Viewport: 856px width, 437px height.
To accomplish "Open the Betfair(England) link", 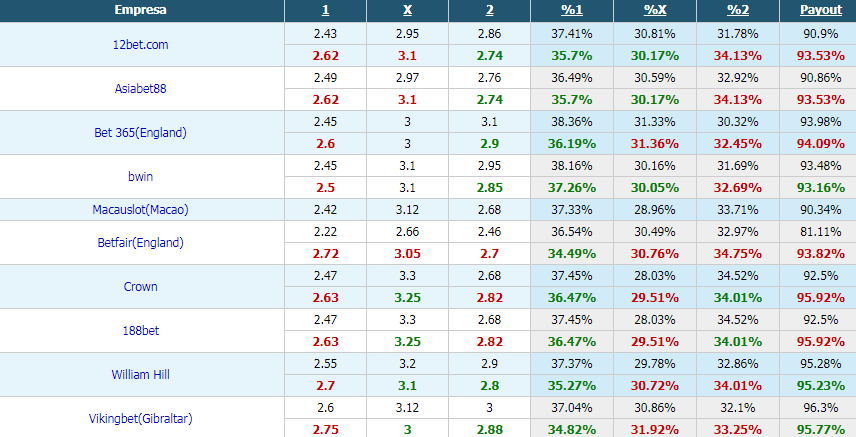I will click(140, 243).
